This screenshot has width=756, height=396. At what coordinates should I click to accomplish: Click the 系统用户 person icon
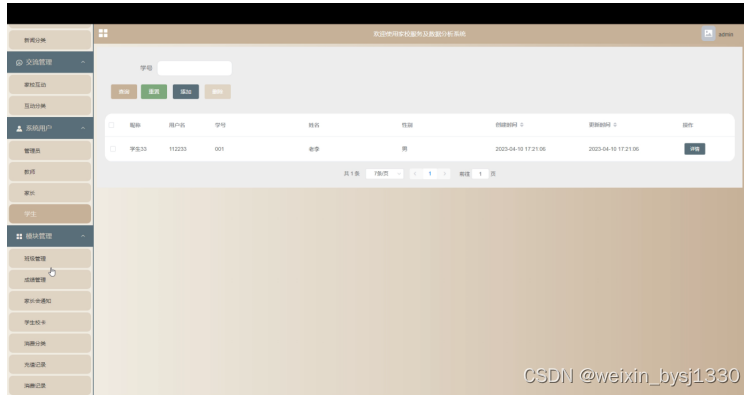point(19,128)
